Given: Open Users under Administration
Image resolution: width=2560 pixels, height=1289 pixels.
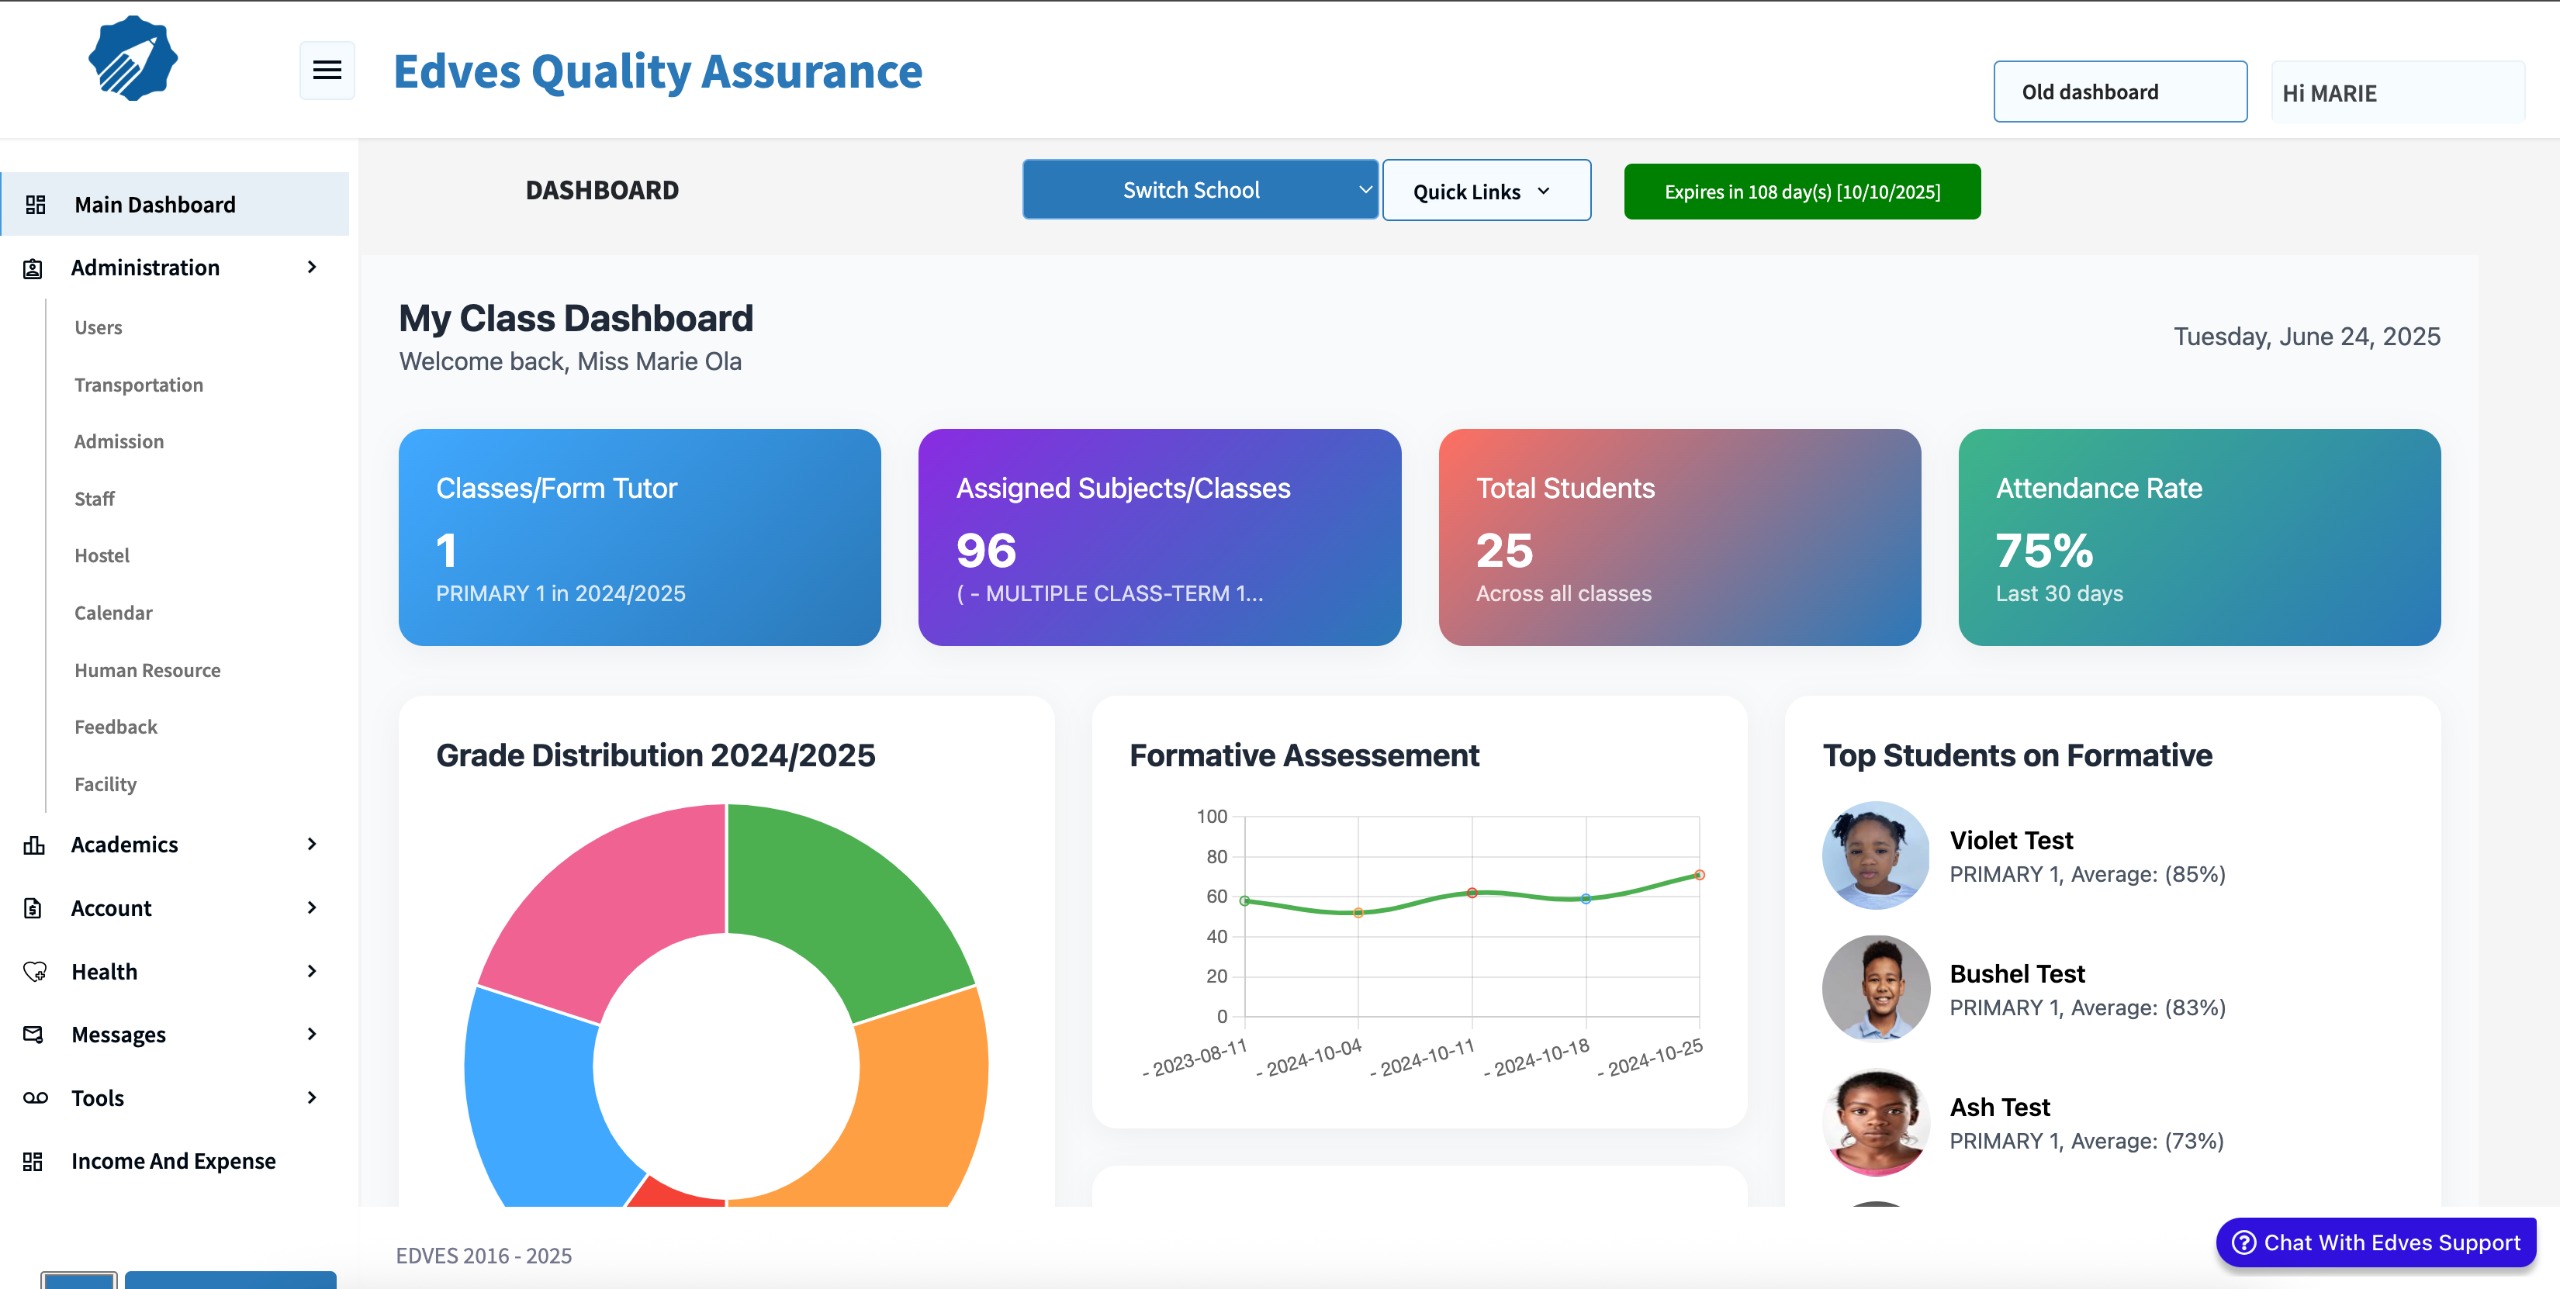Looking at the screenshot, I should click(x=98, y=328).
